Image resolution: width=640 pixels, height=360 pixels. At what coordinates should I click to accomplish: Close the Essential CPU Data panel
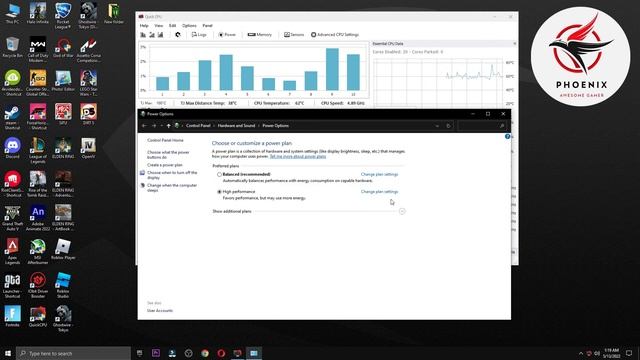click(514, 43)
